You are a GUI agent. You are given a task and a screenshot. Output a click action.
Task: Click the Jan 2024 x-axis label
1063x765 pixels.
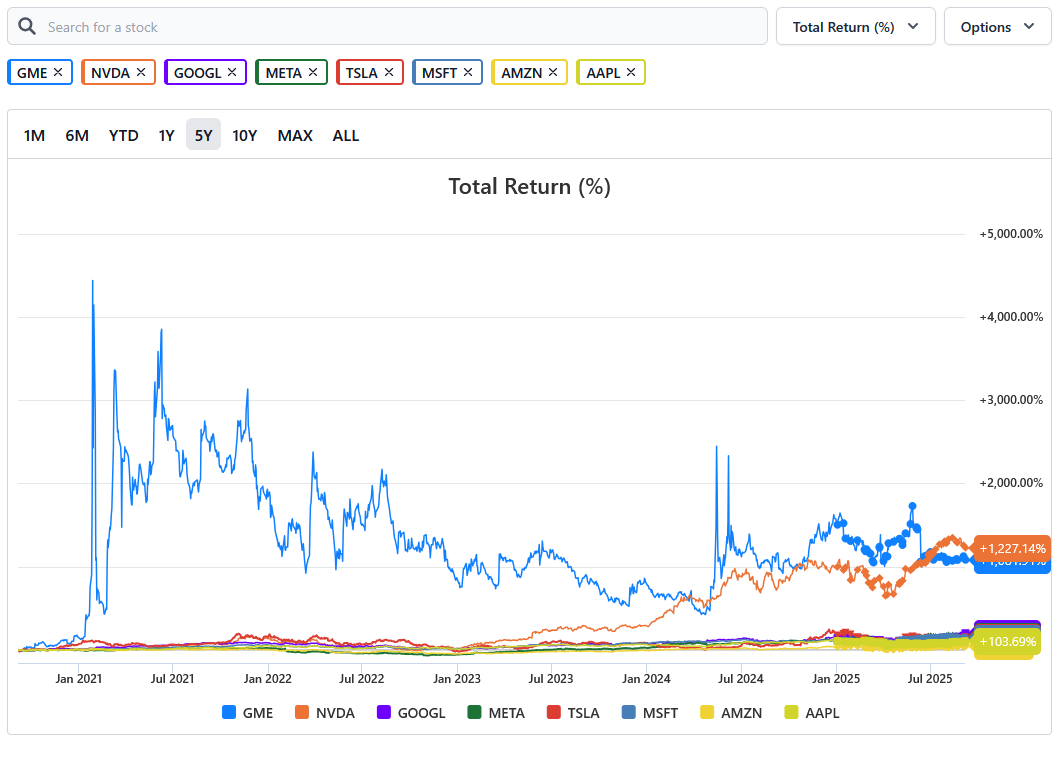[646, 679]
